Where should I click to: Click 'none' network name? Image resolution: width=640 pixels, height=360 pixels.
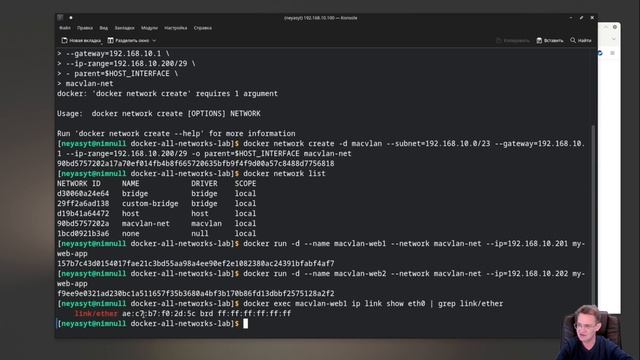[130, 233]
